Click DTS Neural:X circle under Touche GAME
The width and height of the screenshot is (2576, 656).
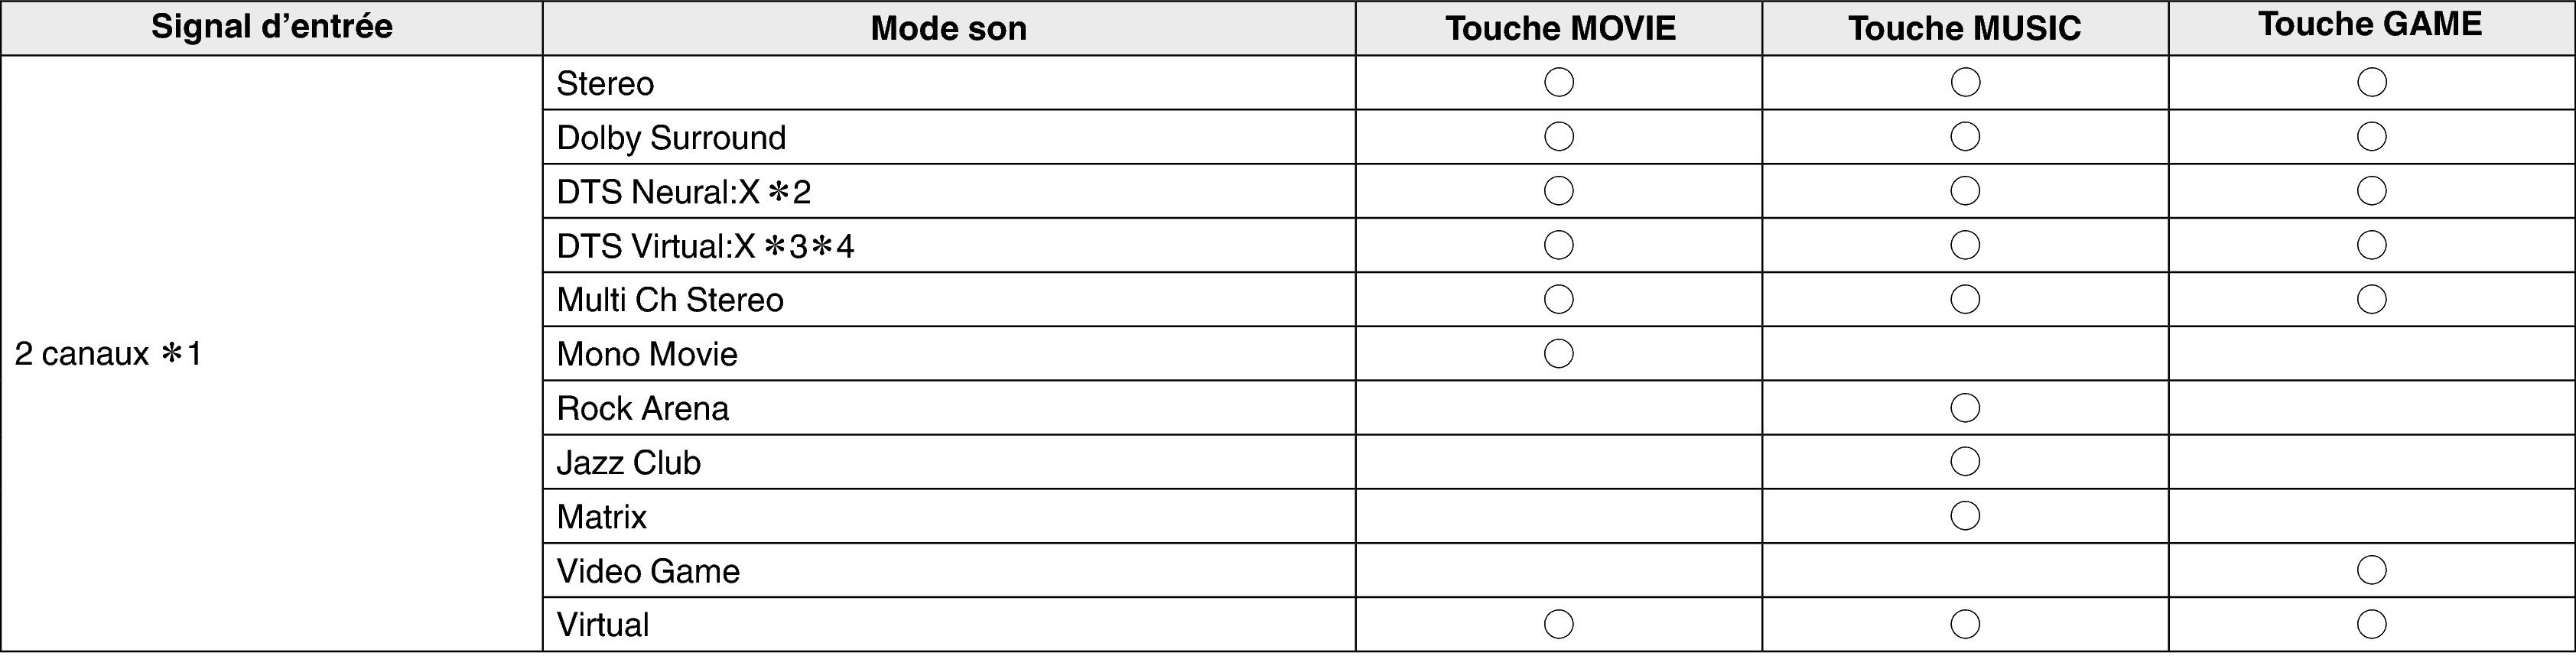click(2371, 191)
